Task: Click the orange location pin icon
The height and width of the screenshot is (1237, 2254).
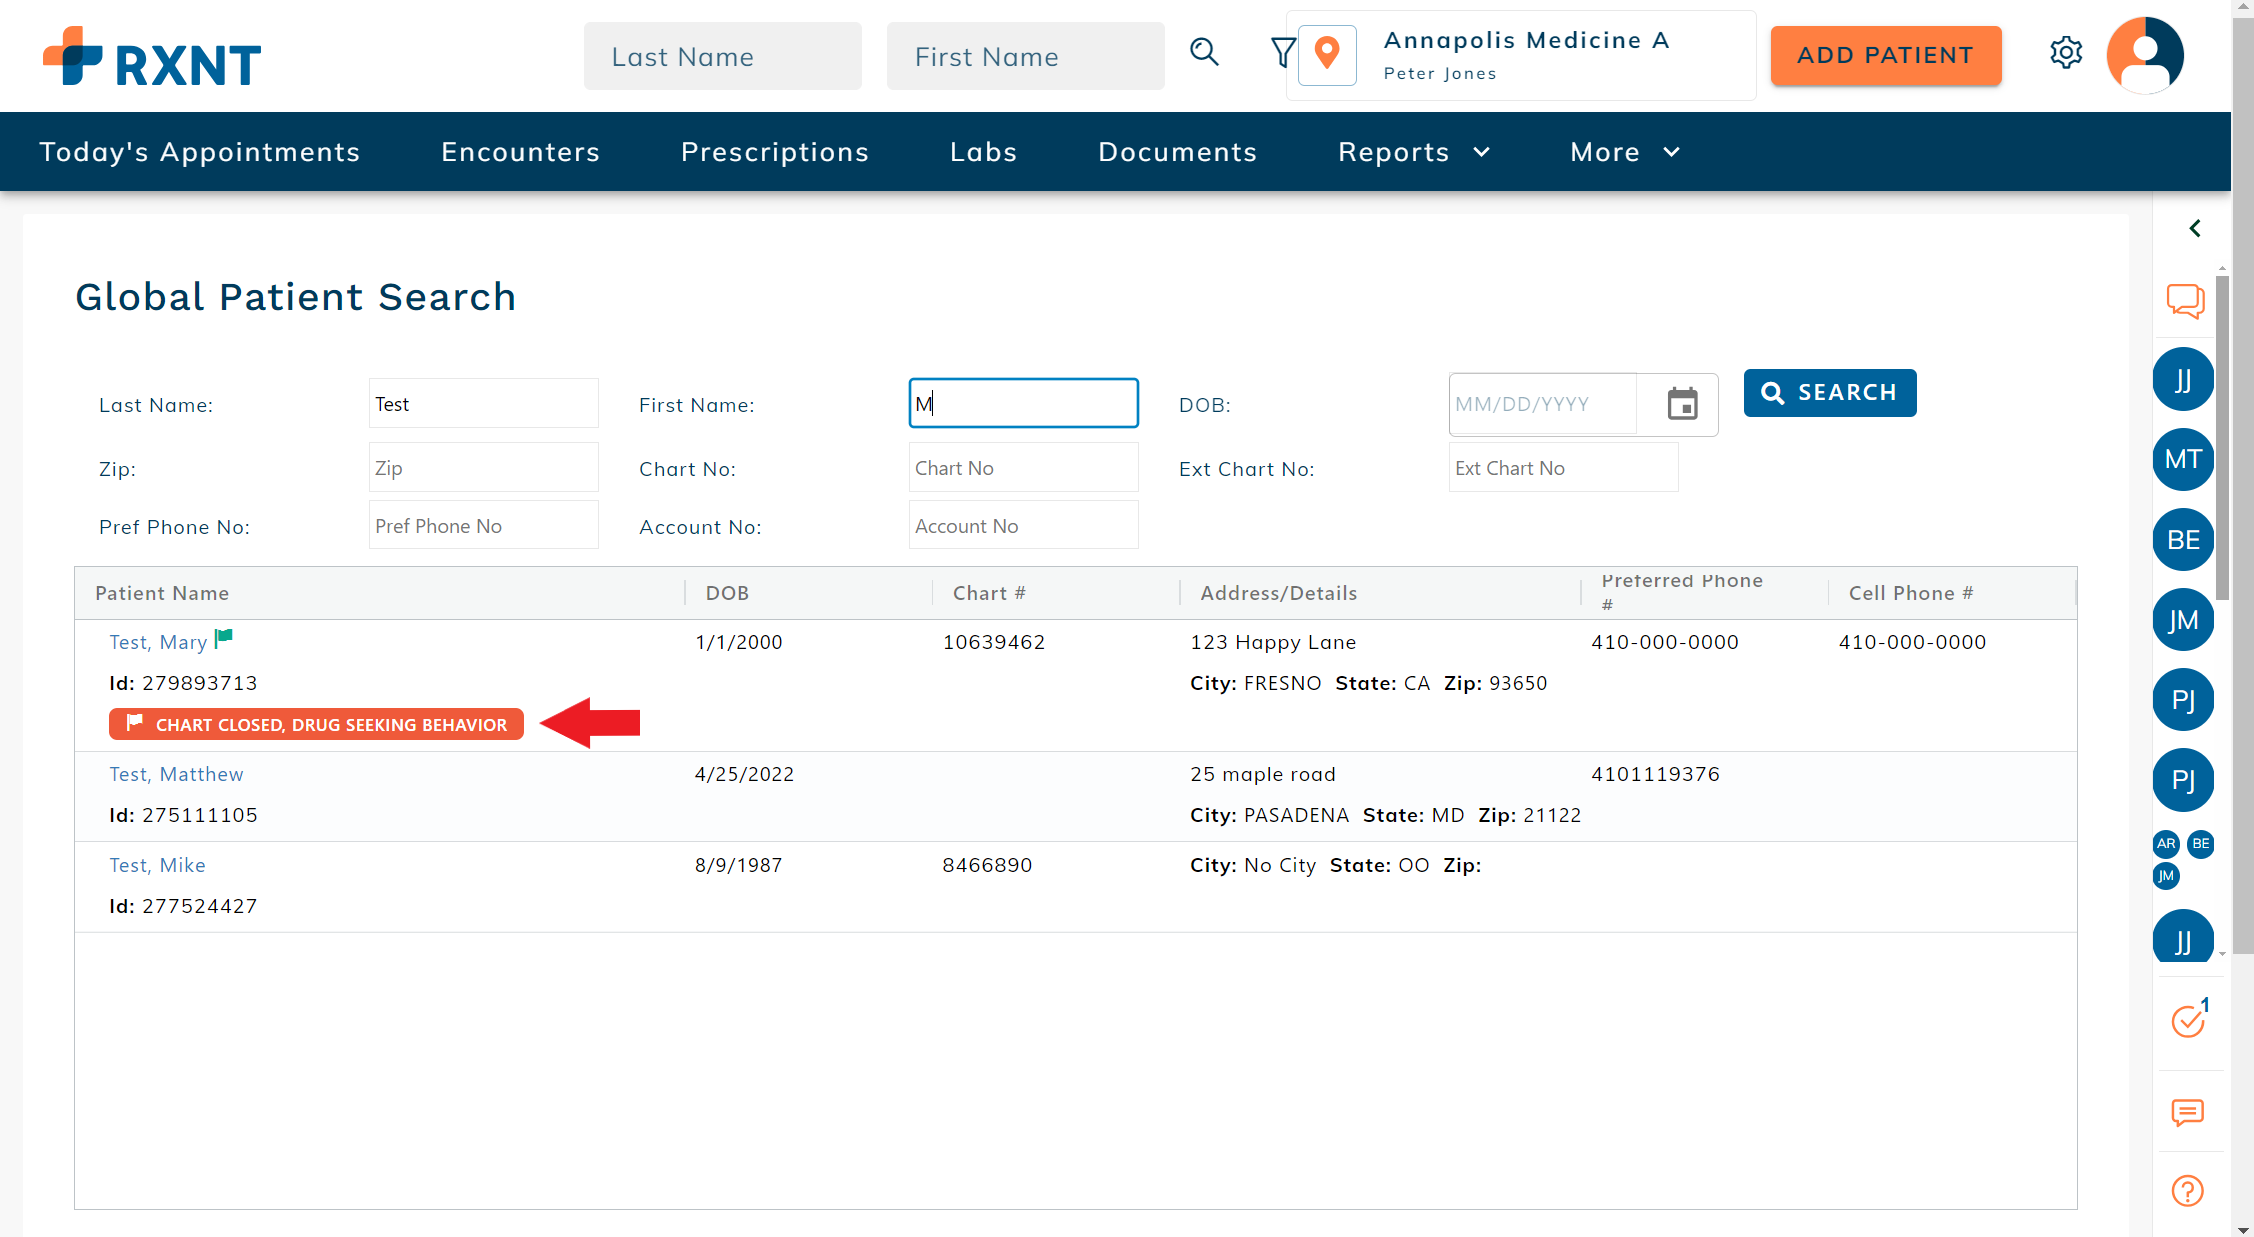Action: pyautogui.click(x=1327, y=54)
